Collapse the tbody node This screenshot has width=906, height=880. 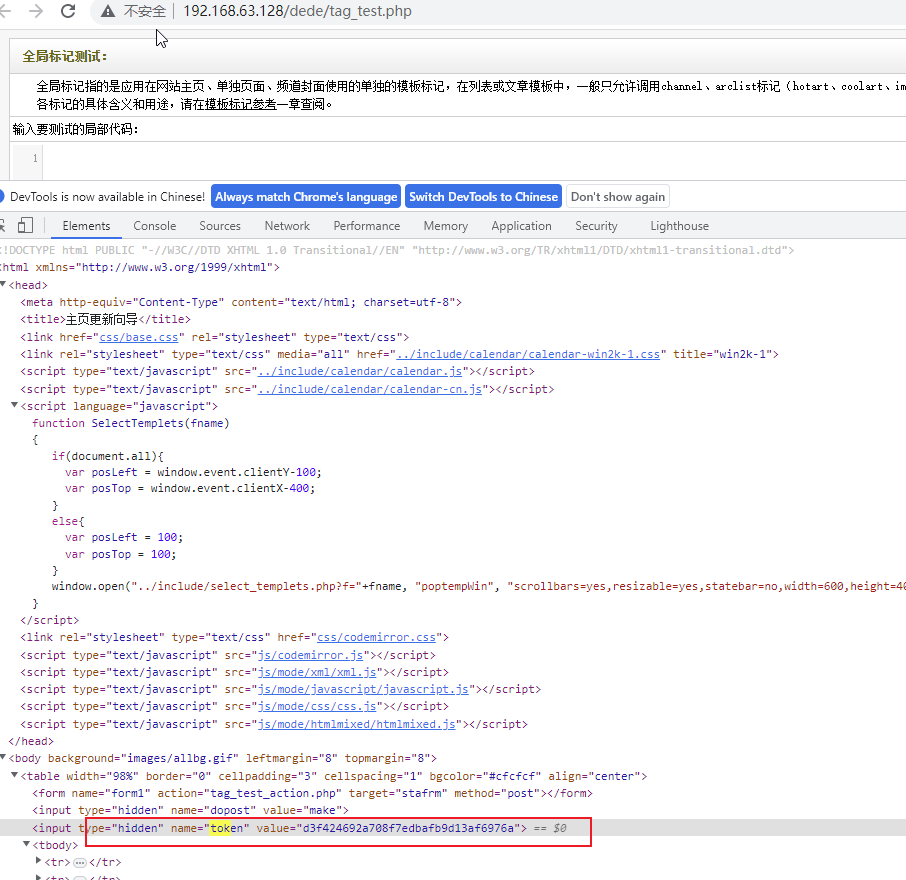pyautogui.click(x=26, y=844)
